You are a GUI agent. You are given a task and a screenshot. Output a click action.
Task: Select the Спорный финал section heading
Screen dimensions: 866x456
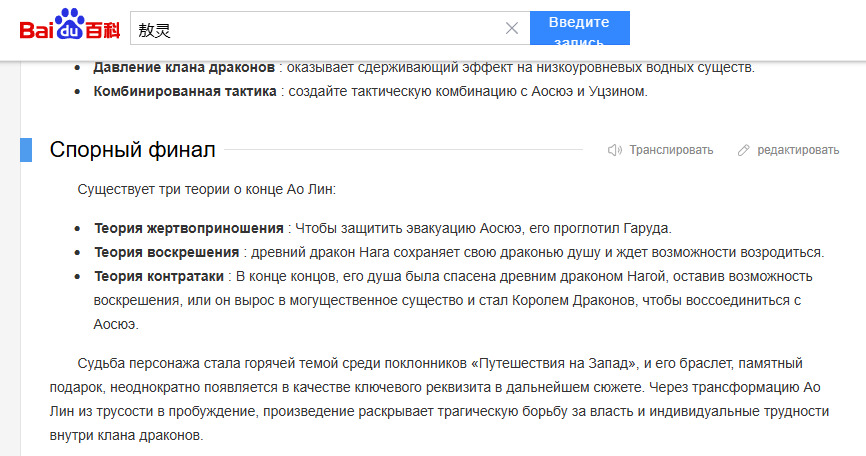tap(132, 150)
